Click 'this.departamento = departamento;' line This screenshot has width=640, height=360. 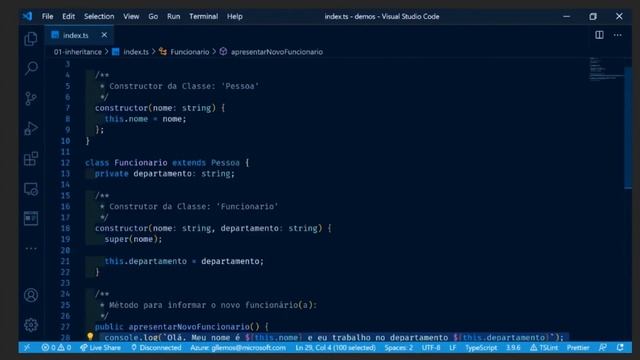point(184,261)
